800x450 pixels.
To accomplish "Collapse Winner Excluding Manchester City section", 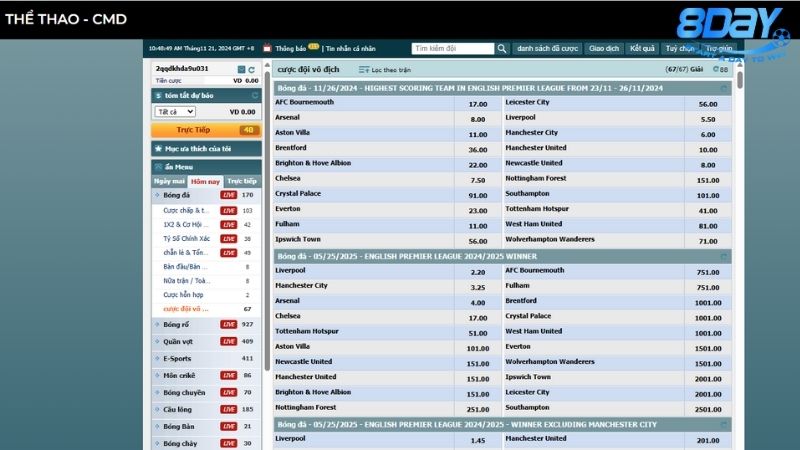I will tap(723, 425).
